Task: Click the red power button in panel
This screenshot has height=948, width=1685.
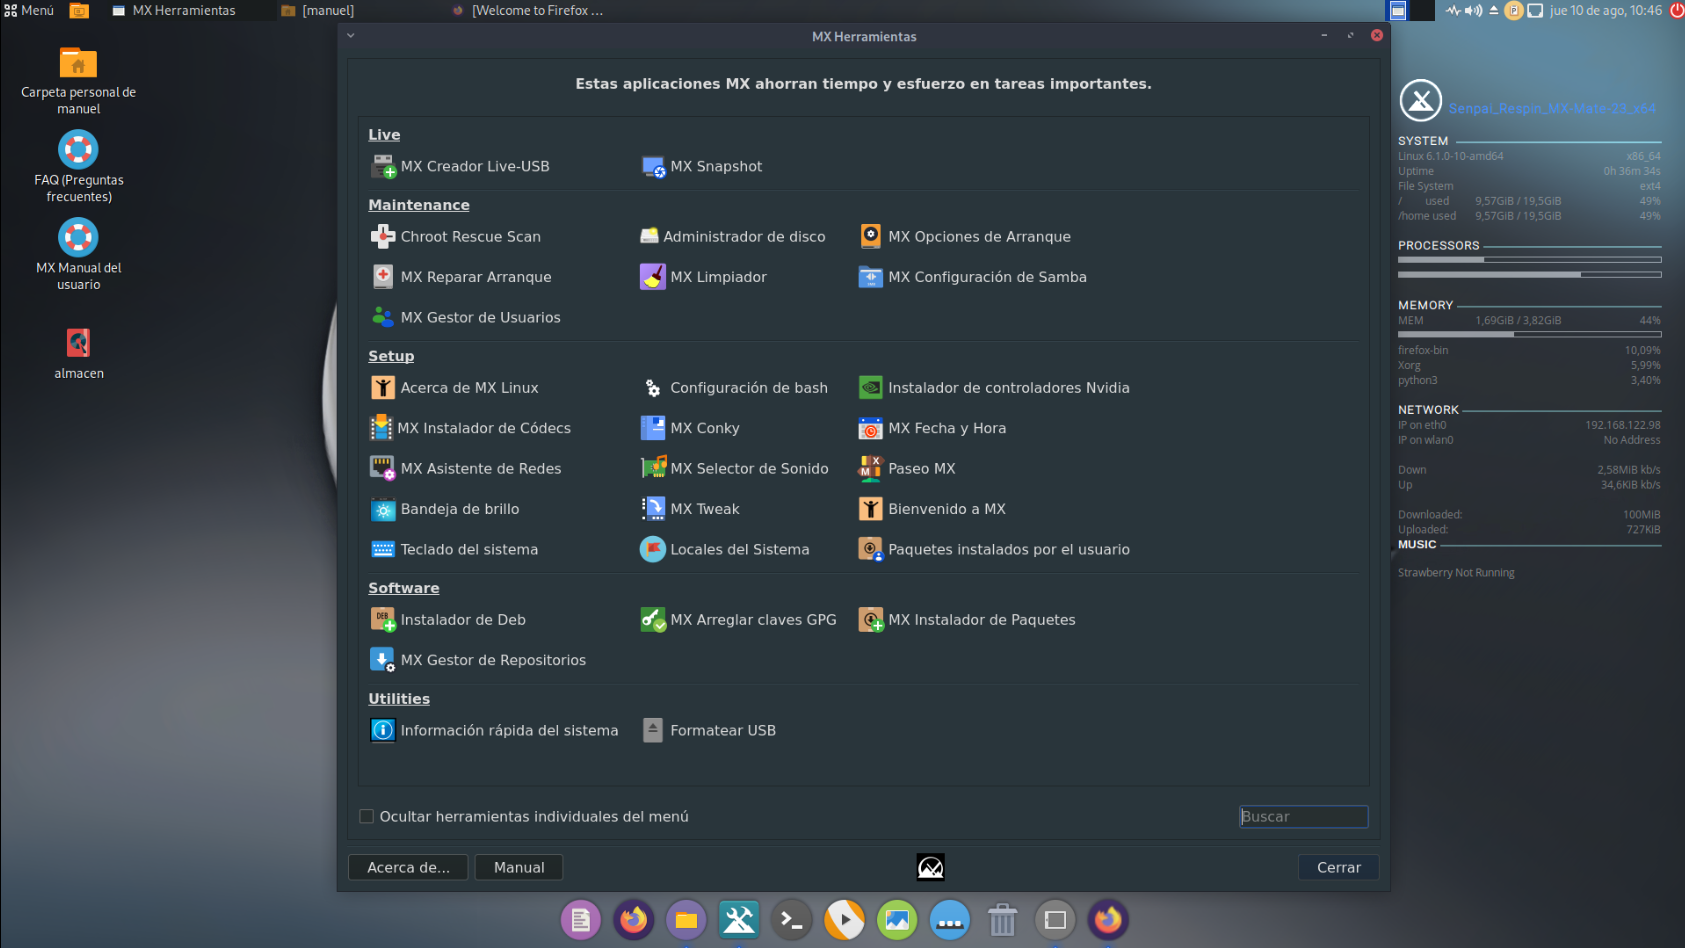Action: tap(1676, 11)
